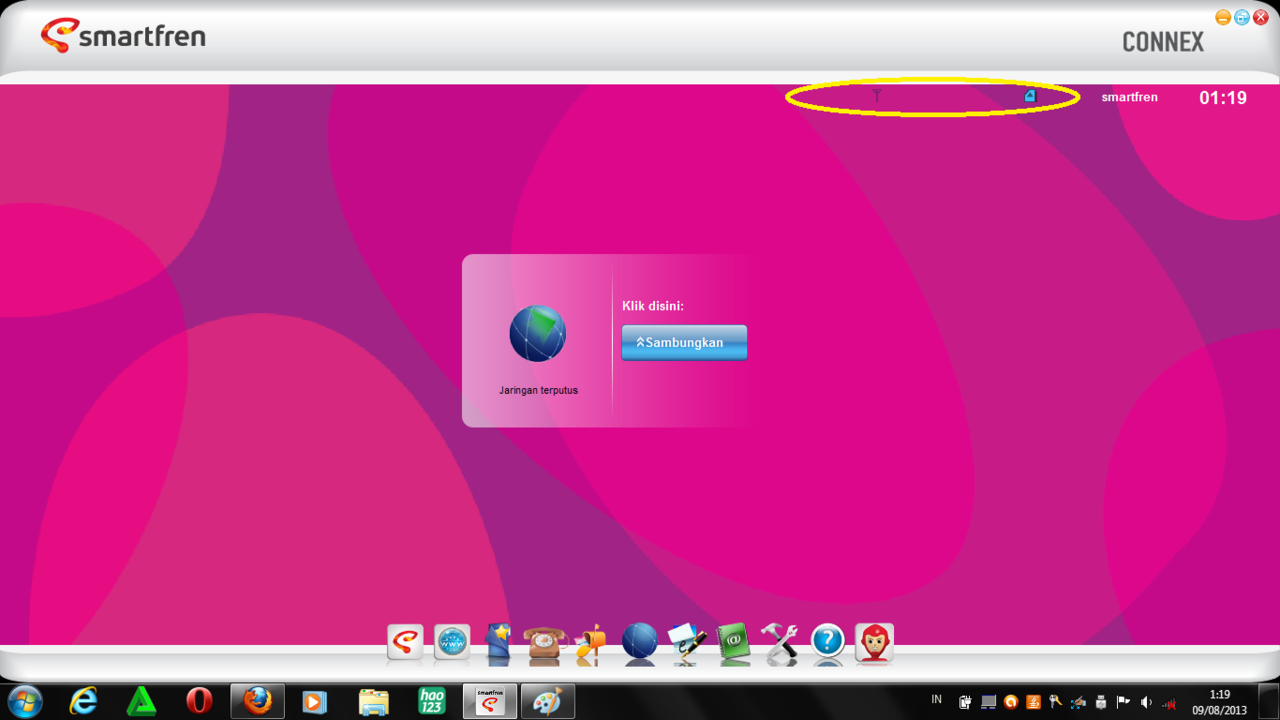Click the Show Desktop button
The width and height of the screenshot is (1280, 720).
(x=1268, y=701)
